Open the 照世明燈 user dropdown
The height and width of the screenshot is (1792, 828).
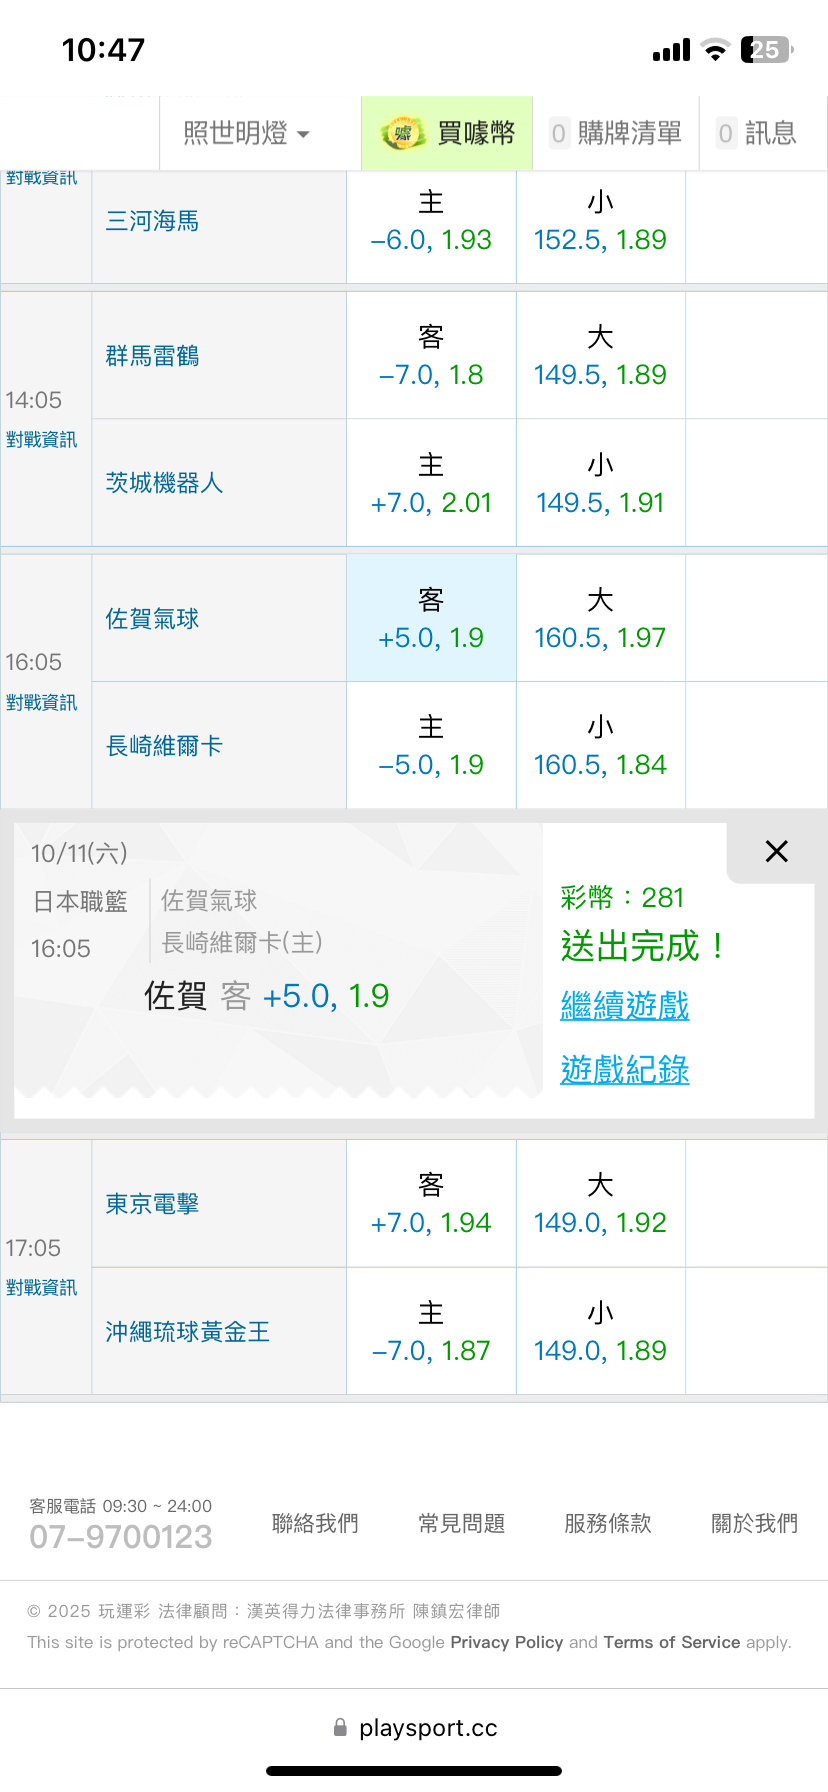247,133
